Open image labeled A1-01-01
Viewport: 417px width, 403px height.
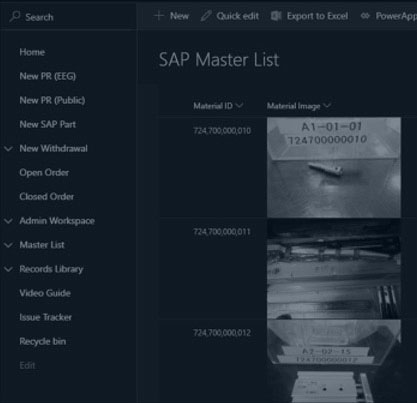coord(334,167)
